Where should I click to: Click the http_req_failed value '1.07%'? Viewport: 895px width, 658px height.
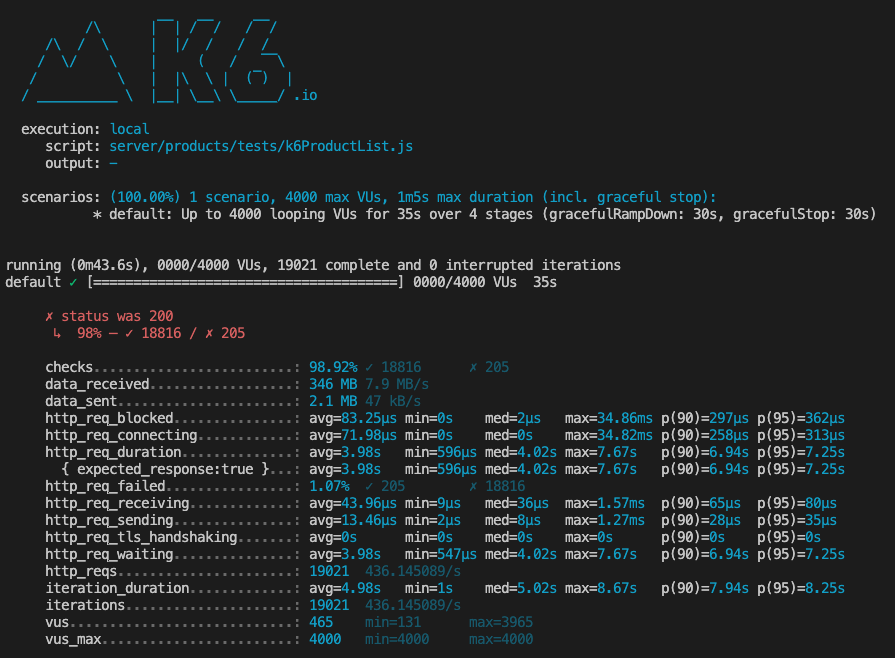pos(329,486)
